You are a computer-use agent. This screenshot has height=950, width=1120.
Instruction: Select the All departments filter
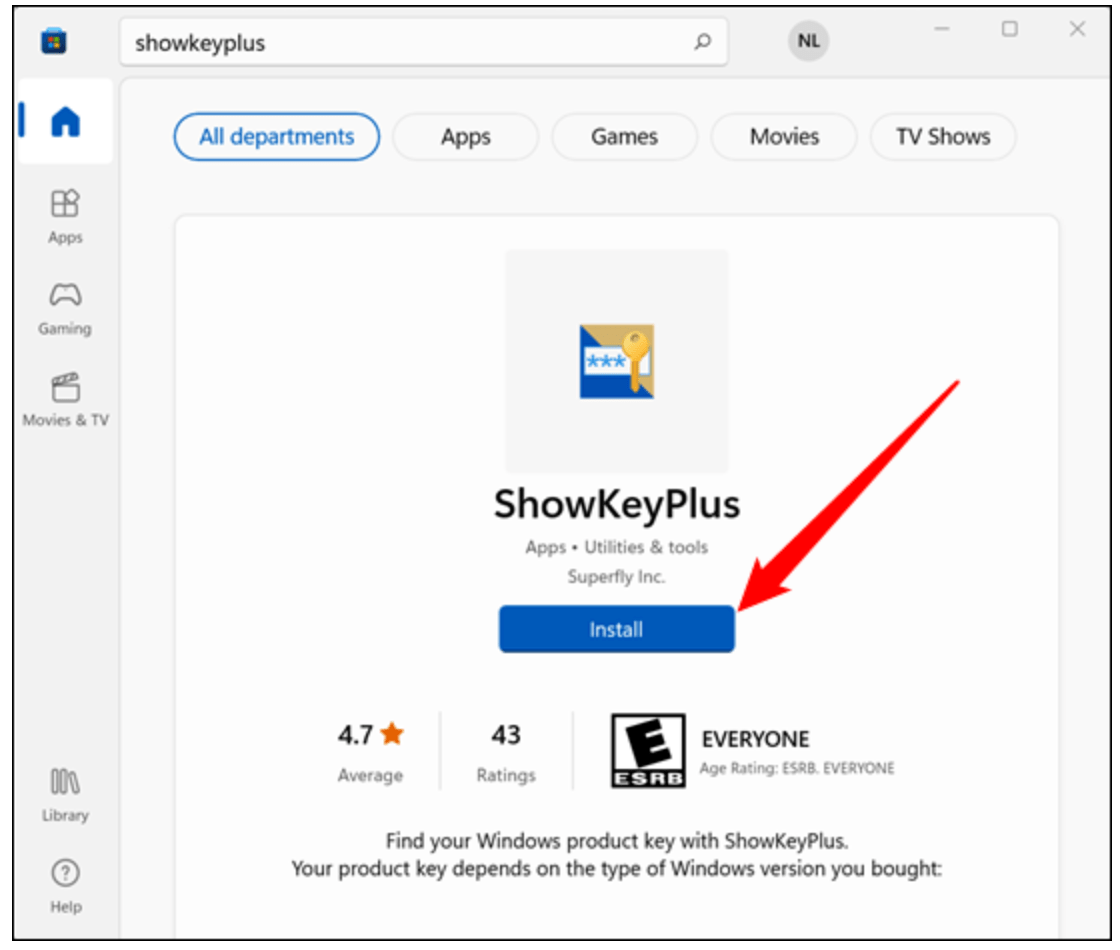point(276,136)
